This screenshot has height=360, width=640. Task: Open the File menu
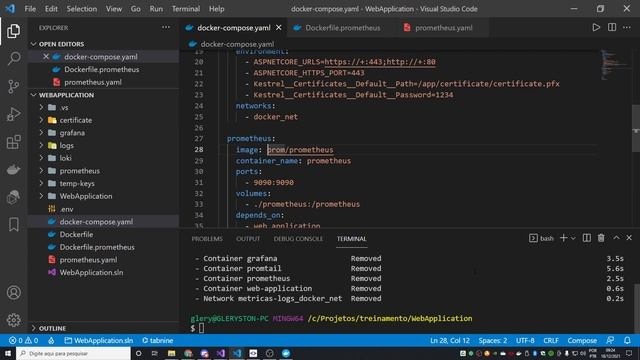30,9
